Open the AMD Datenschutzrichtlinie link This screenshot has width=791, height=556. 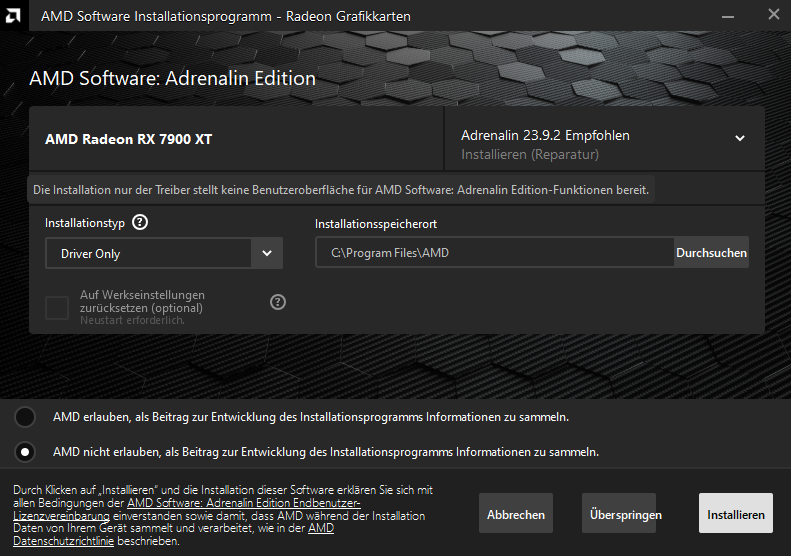[x=174, y=534]
